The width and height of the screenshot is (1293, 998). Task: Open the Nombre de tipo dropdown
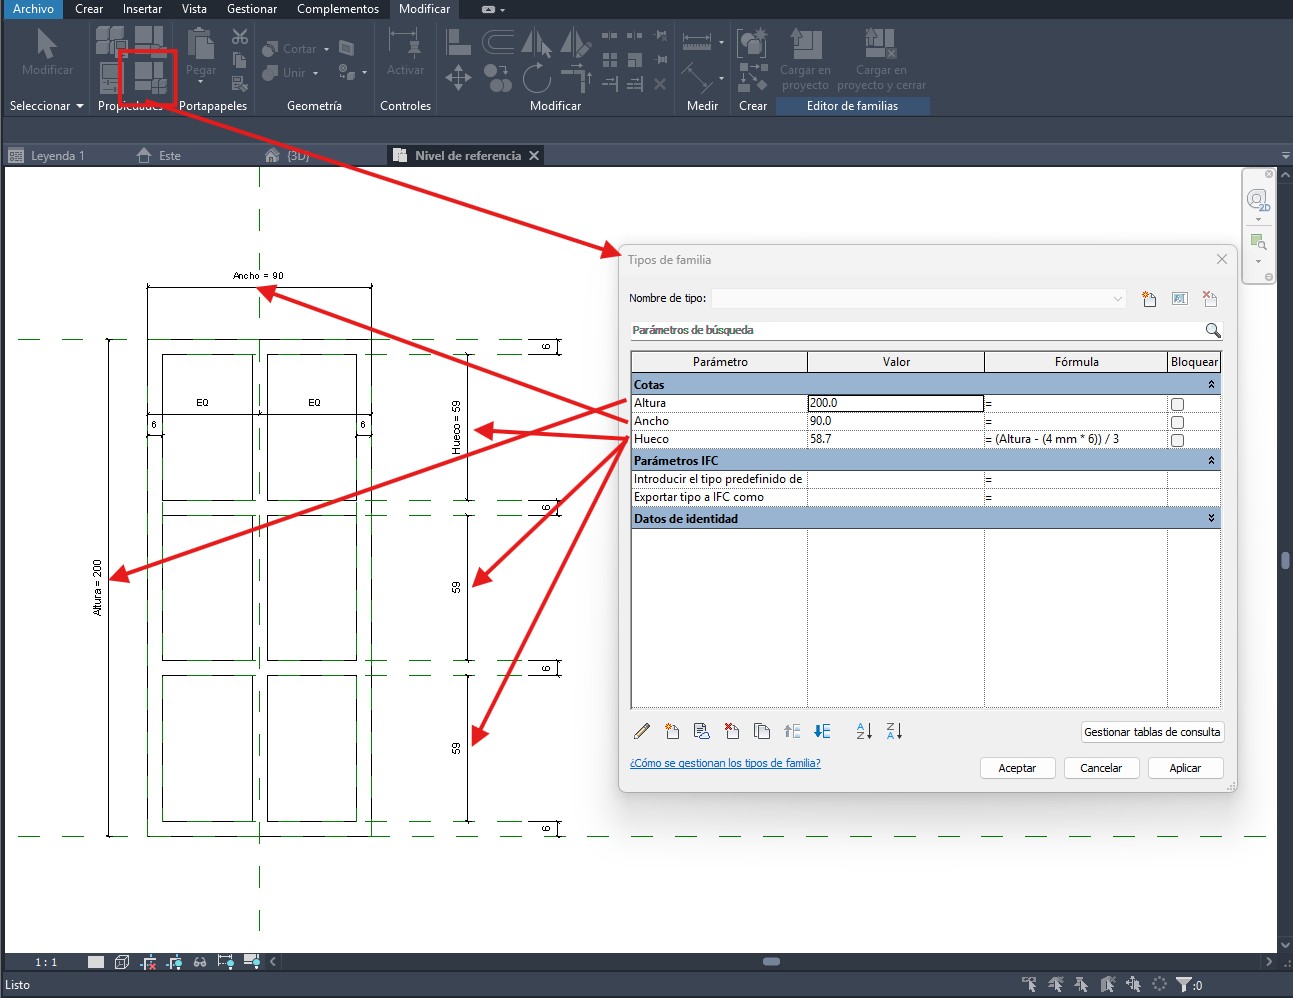coord(1117,299)
